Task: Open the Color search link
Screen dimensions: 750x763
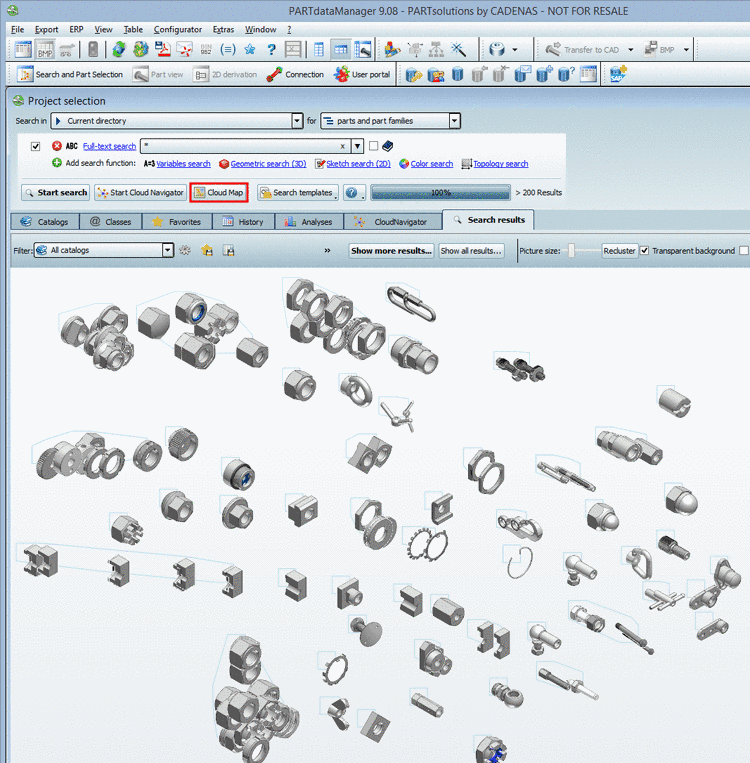Action: click(x=432, y=164)
